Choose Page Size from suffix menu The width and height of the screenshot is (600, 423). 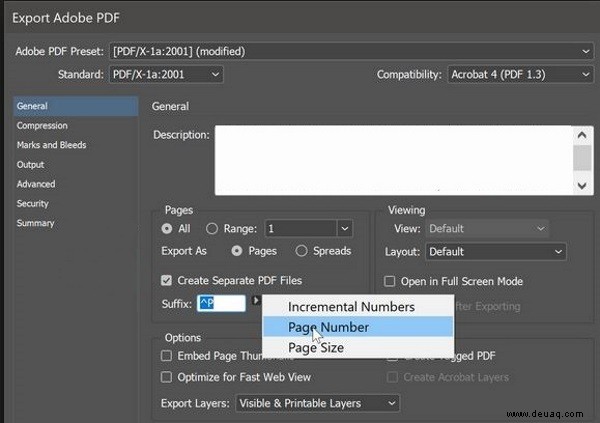tap(358, 347)
